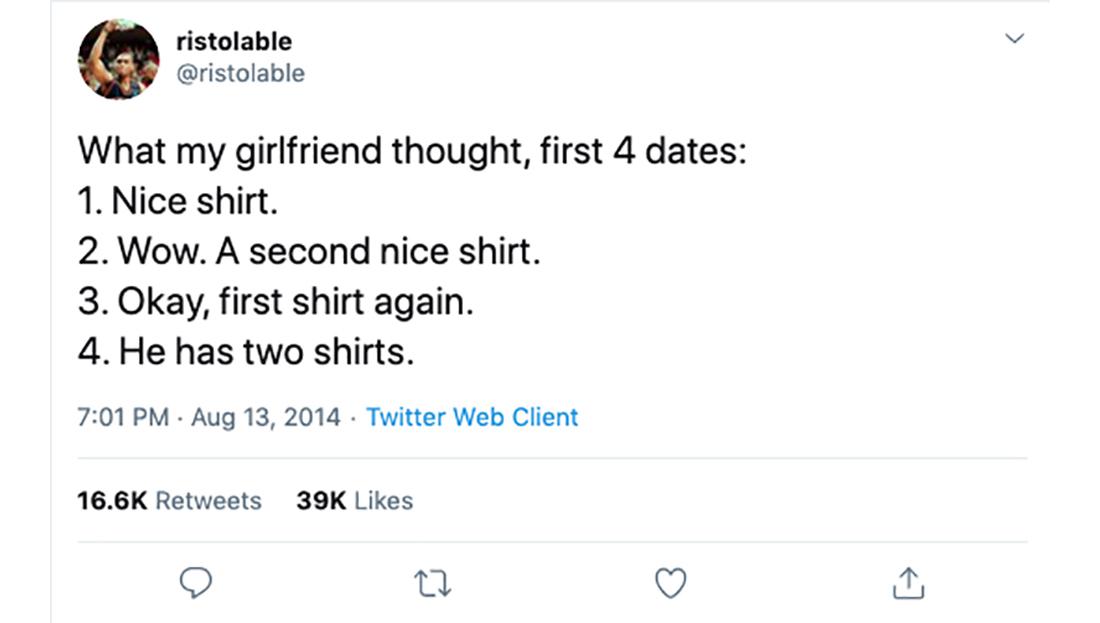The height and width of the screenshot is (623, 1100).
Task: Retweet this tweet using the retweet icon
Action: tap(433, 583)
